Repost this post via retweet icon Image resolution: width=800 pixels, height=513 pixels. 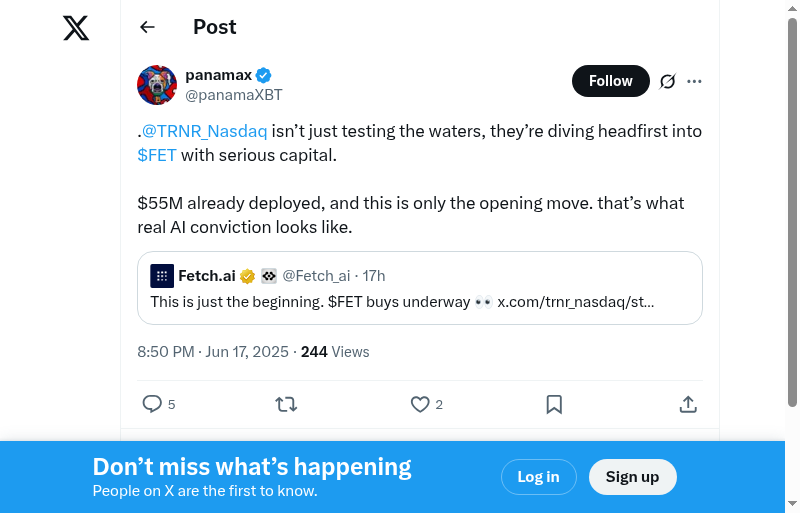coord(286,404)
